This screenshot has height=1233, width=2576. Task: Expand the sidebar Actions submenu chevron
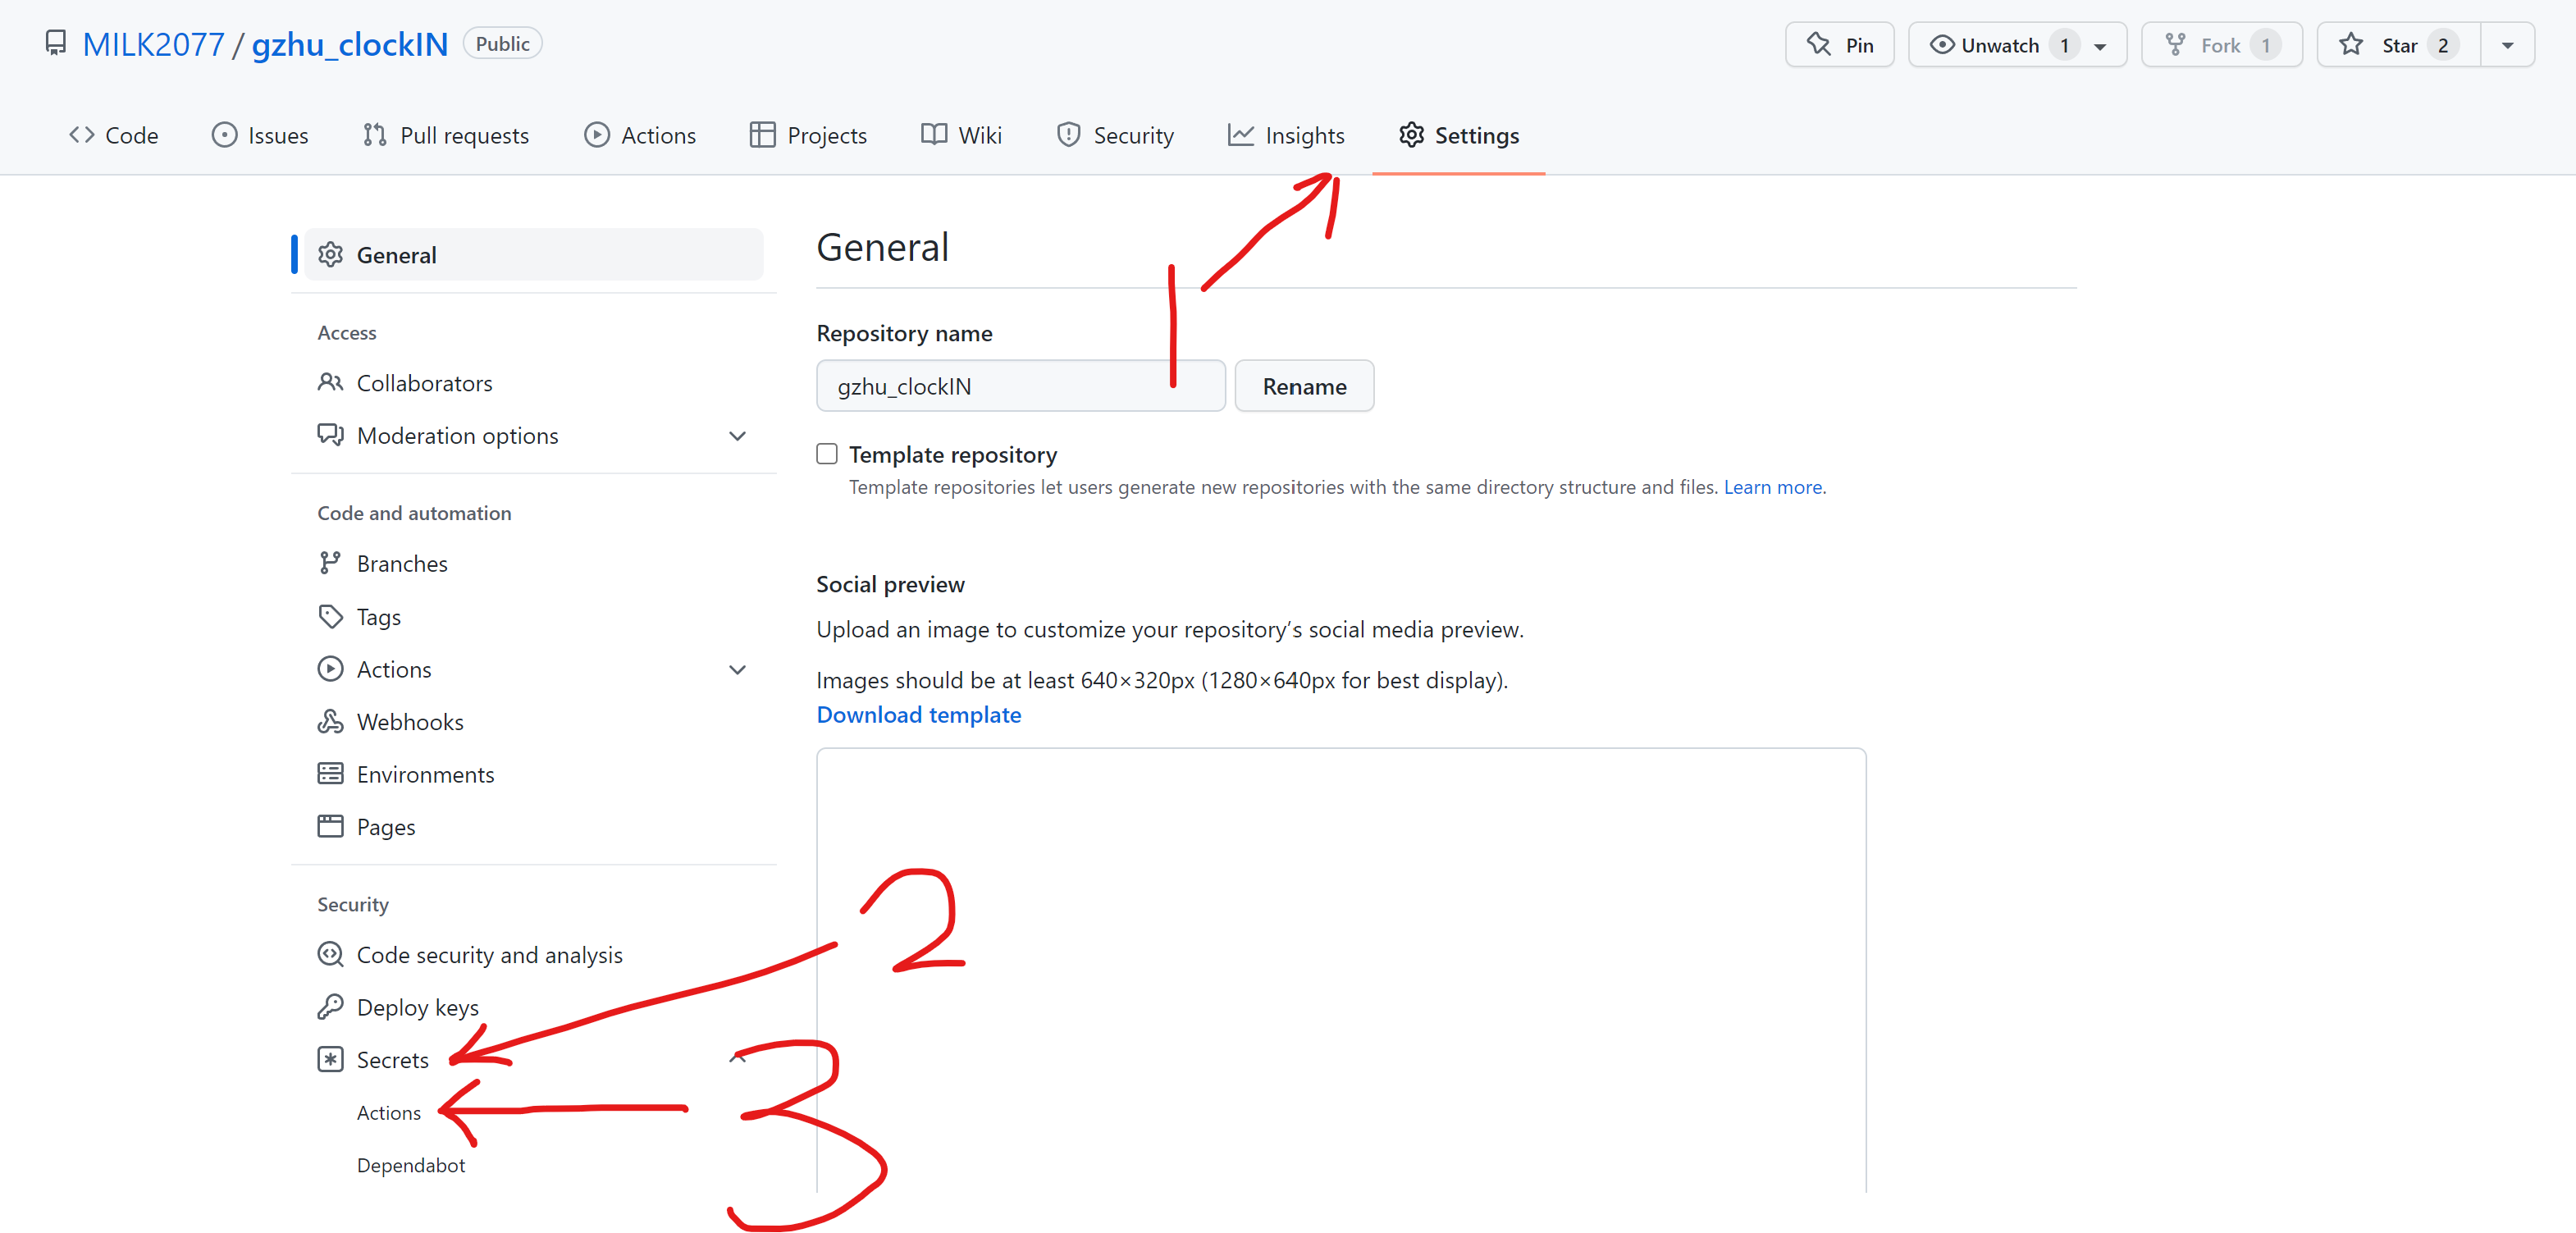(737, 670)
